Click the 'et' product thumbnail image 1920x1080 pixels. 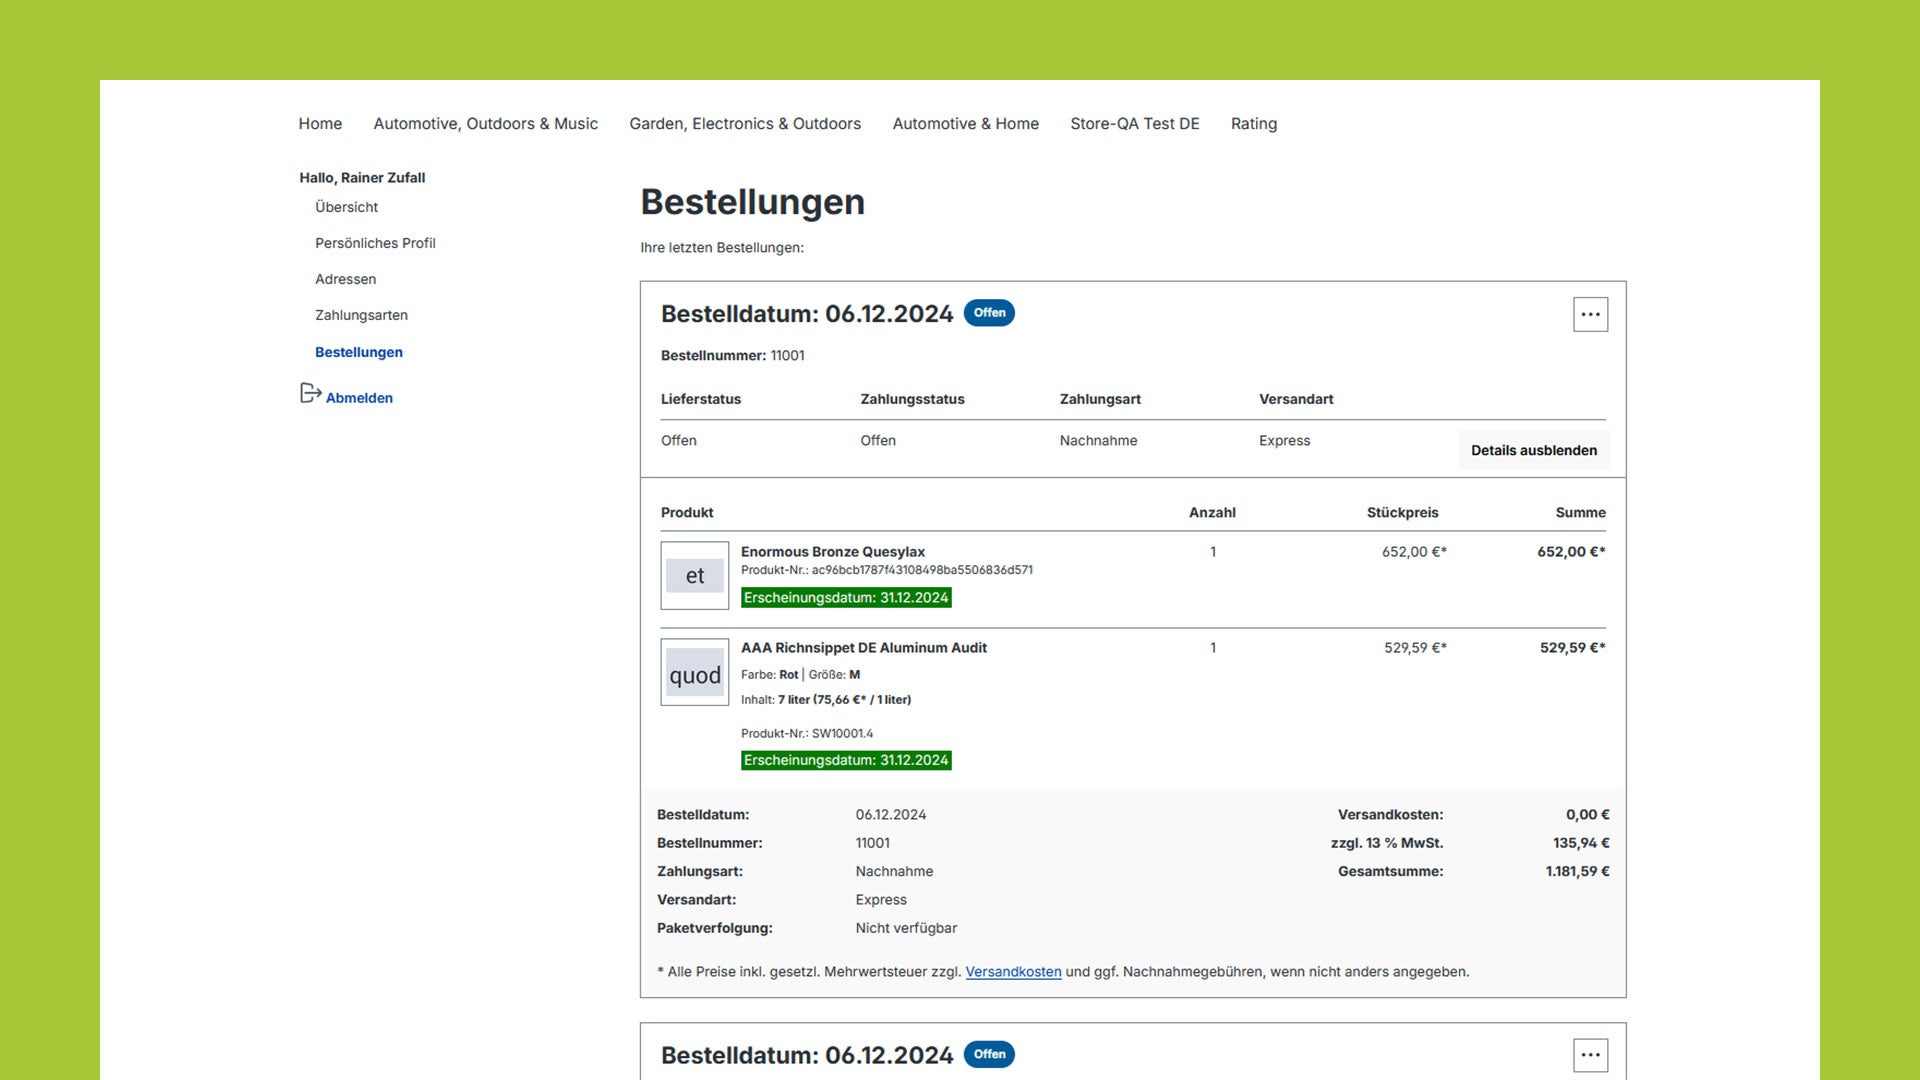(x=695, y=575)
